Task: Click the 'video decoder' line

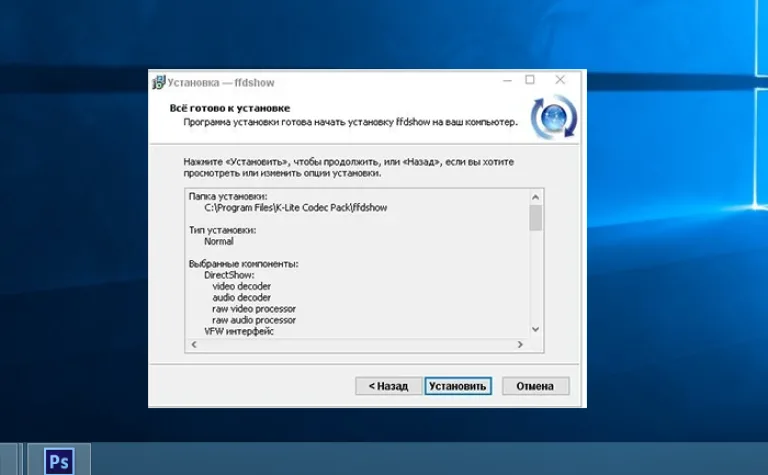Action: click(241, 286)
